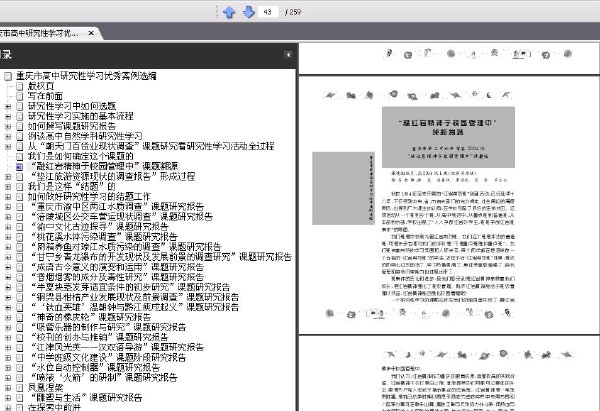Expand the 例谈高中自然学科研究性学习 node
Viewport: 600px width, 411px height.
tap(8, 136)
